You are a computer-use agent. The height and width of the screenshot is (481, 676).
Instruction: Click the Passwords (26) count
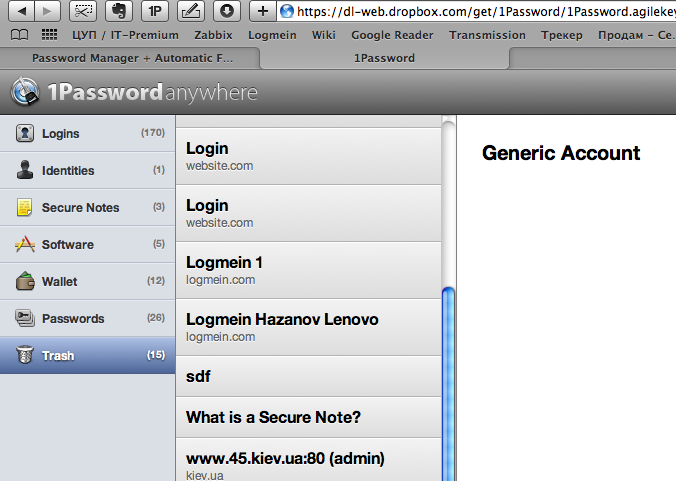(156, 318)
